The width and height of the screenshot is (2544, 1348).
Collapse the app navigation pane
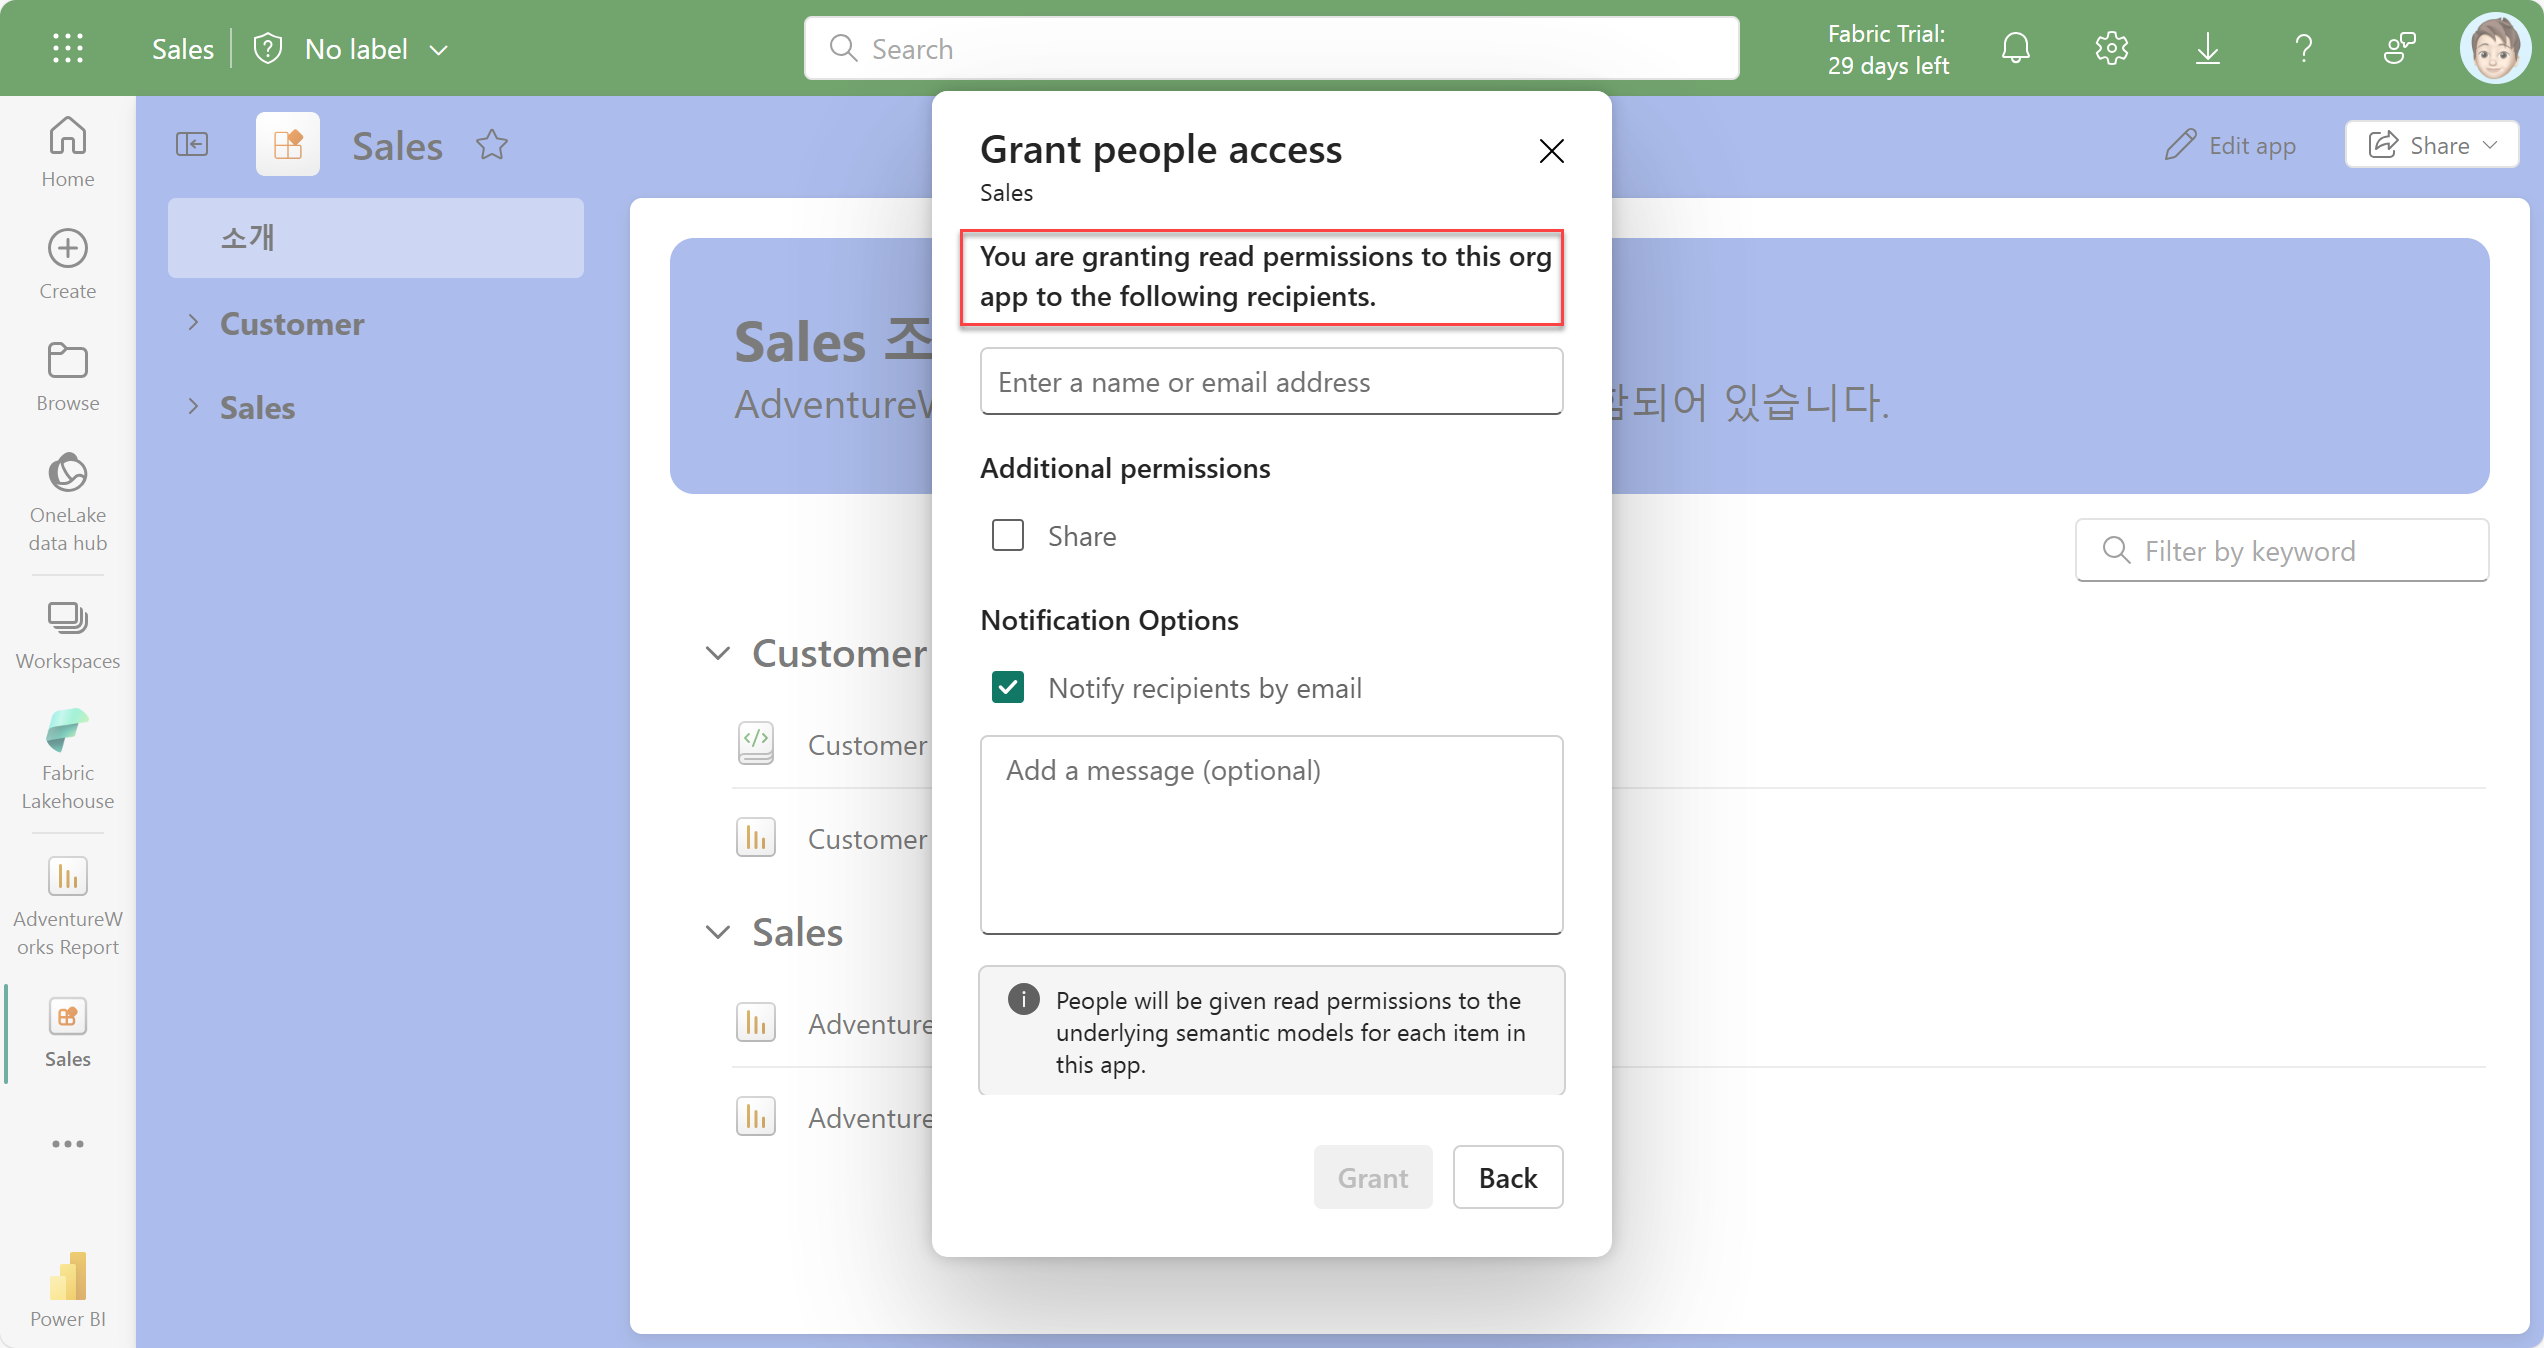(192, 145)
